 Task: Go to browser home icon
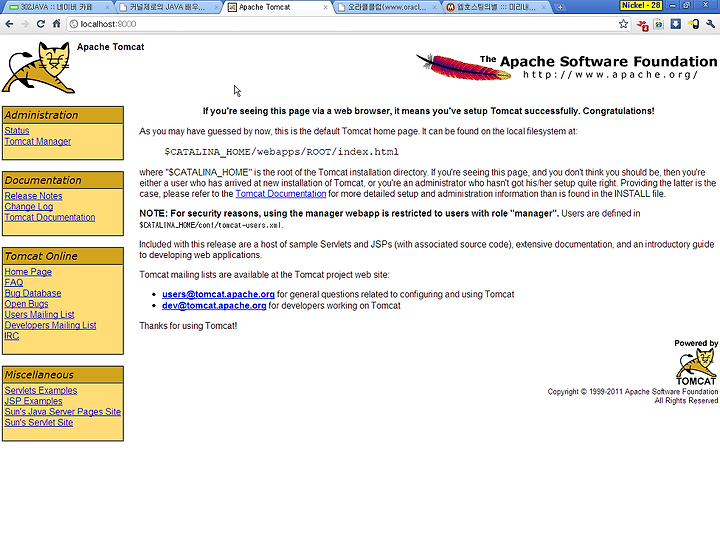click(56, 24)
